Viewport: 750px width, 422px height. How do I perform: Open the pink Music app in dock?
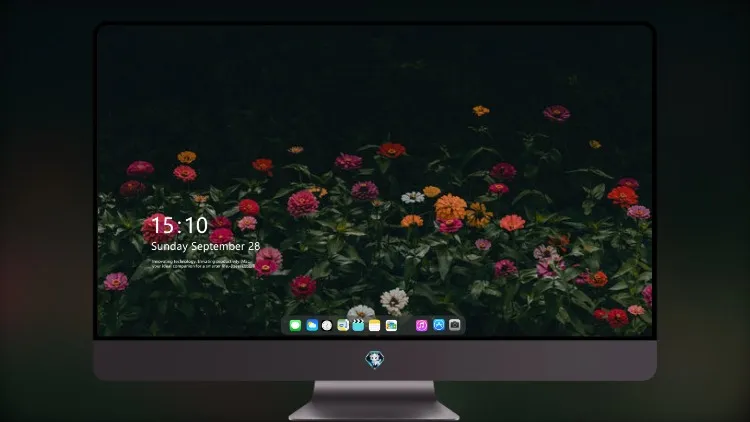pyautogui.click(x=421, y=325)
